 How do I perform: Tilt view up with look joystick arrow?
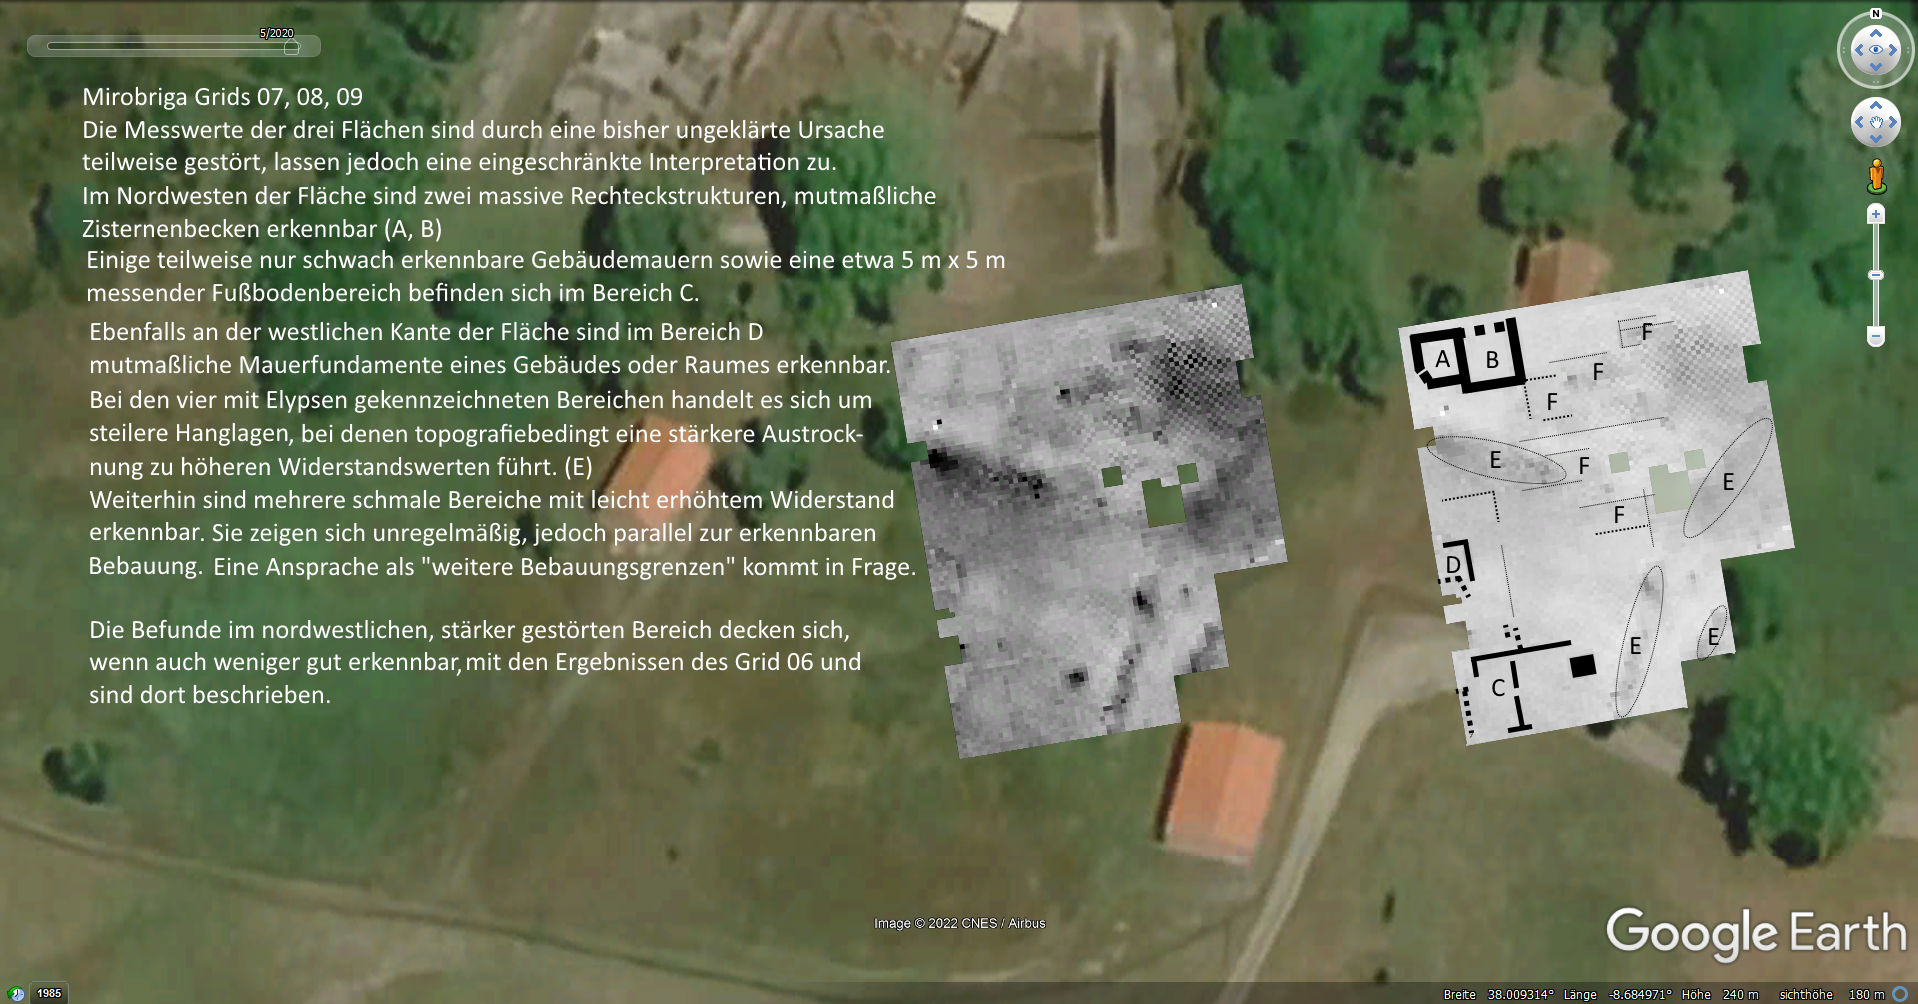[x=1876, y=33]
